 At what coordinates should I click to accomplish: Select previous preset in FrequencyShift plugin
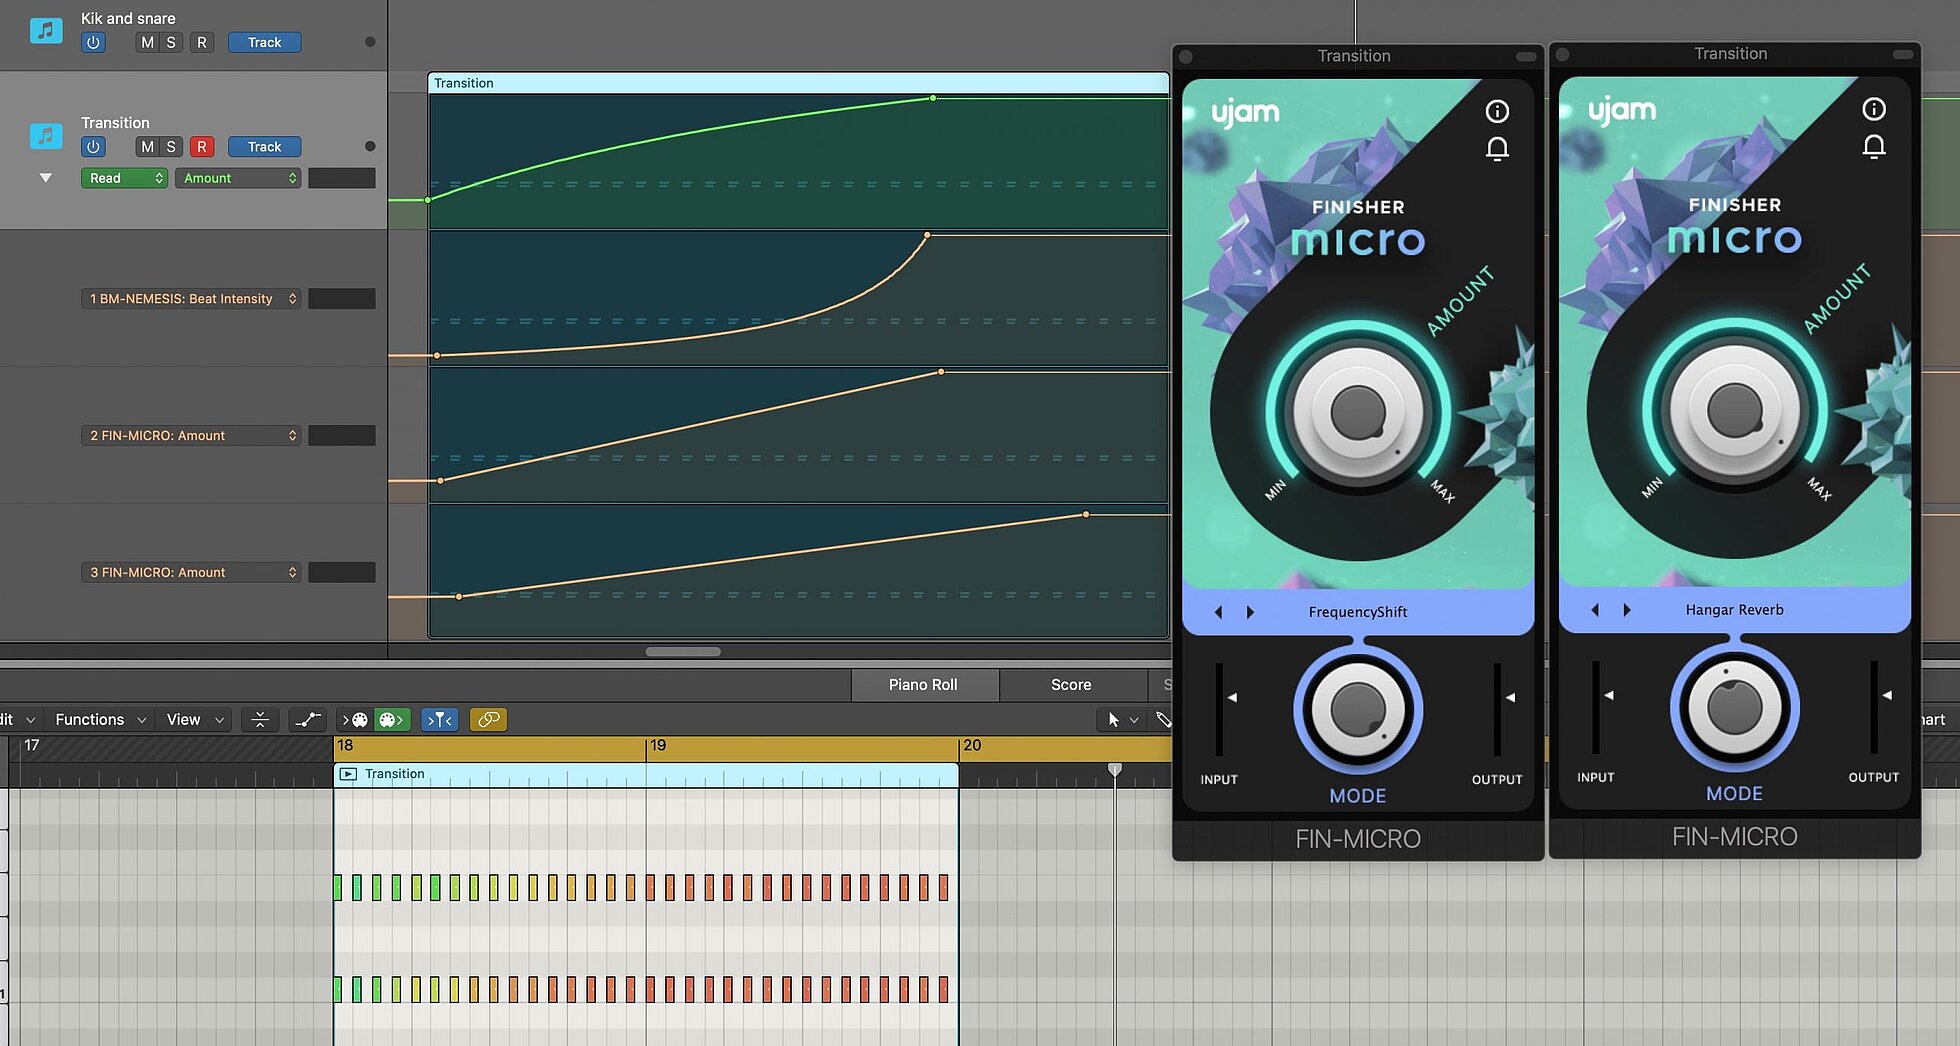pos(1218,612)
